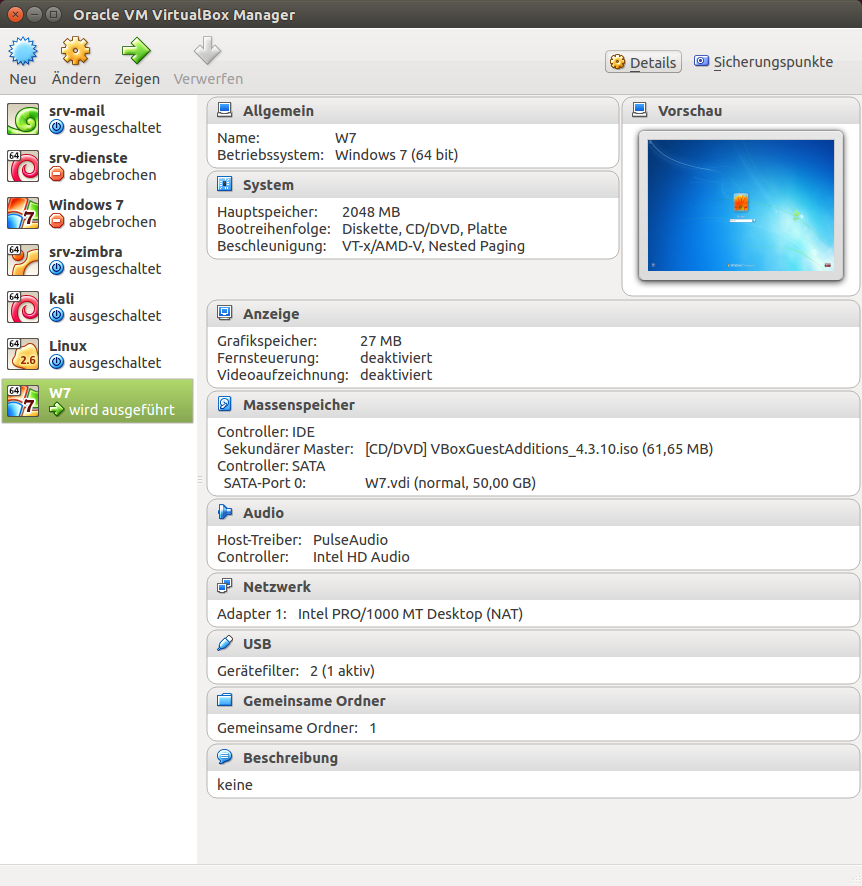Click the Videoaufzeichnung 'deaktiviert' value

(x=396, y=375)
